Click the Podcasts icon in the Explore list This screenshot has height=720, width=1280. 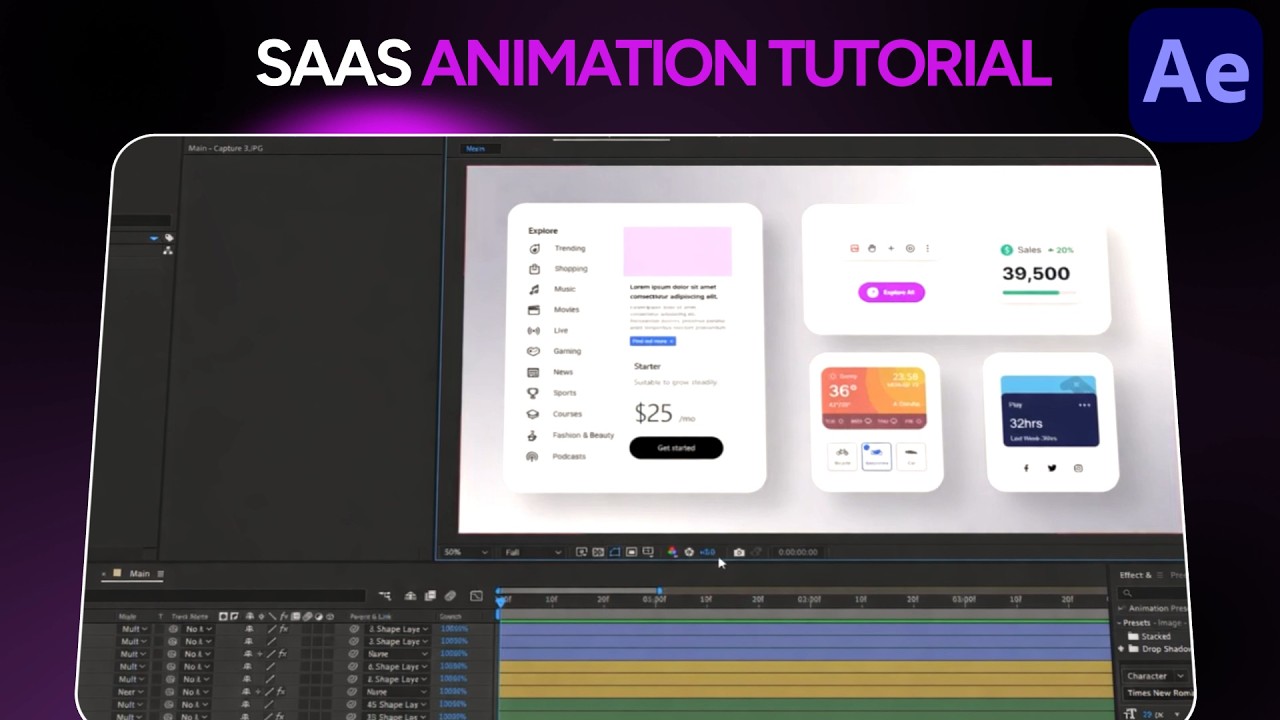(532, 456)
